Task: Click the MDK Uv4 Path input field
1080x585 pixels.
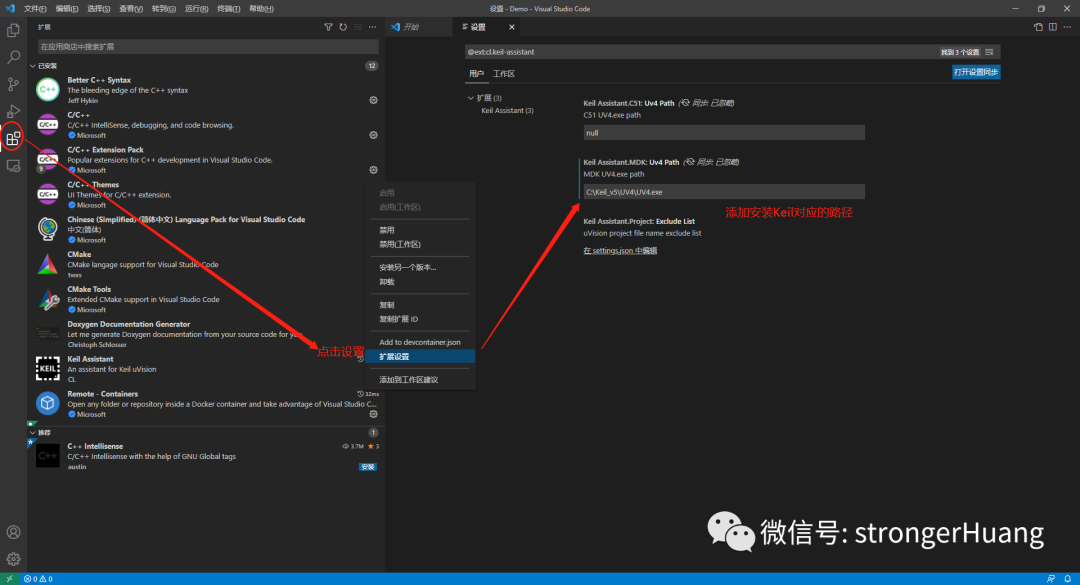Action: tap(723, 191)
